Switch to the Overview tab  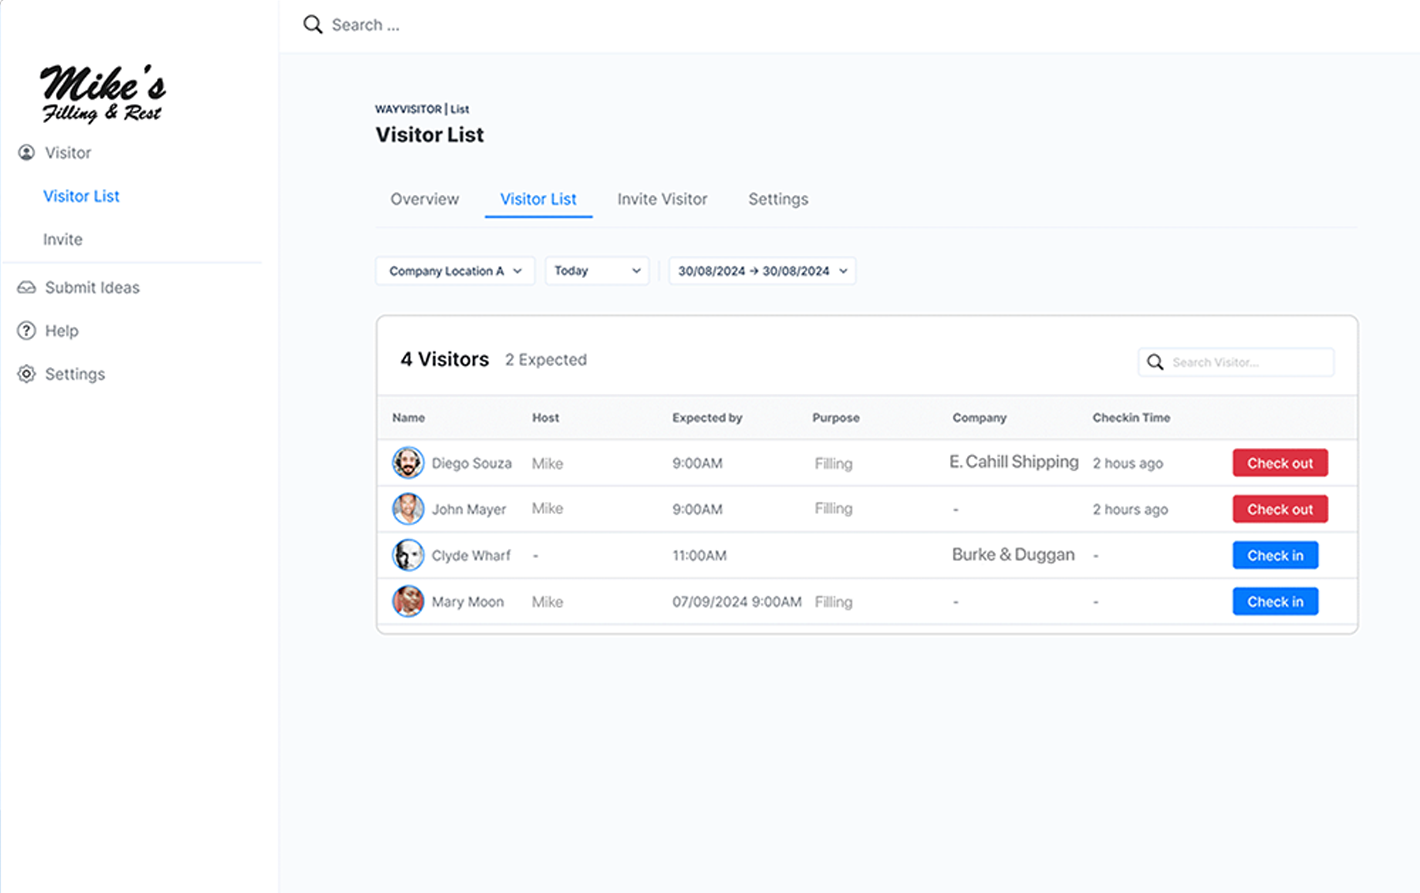tap(425, 199)
